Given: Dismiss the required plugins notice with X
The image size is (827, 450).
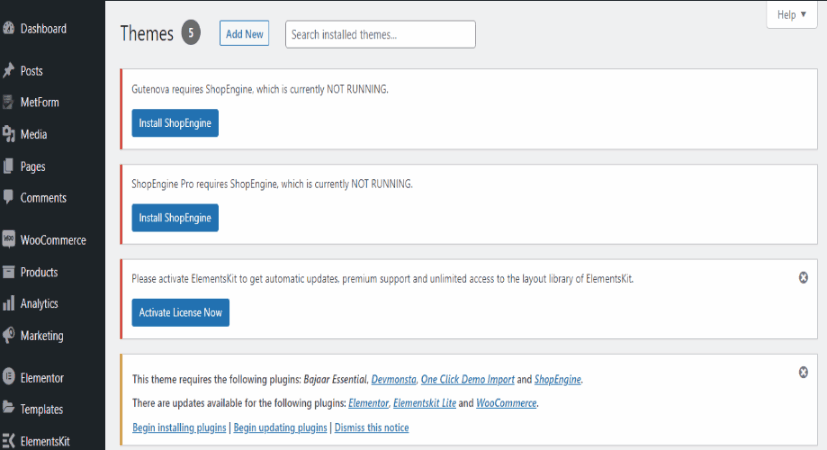Looking at the screenshot, I should click(803, 372).
